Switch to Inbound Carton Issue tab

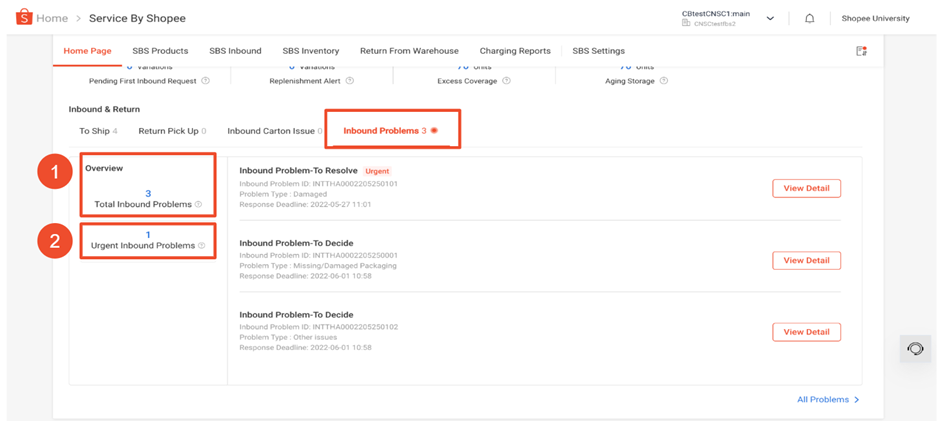coord(275,131)
